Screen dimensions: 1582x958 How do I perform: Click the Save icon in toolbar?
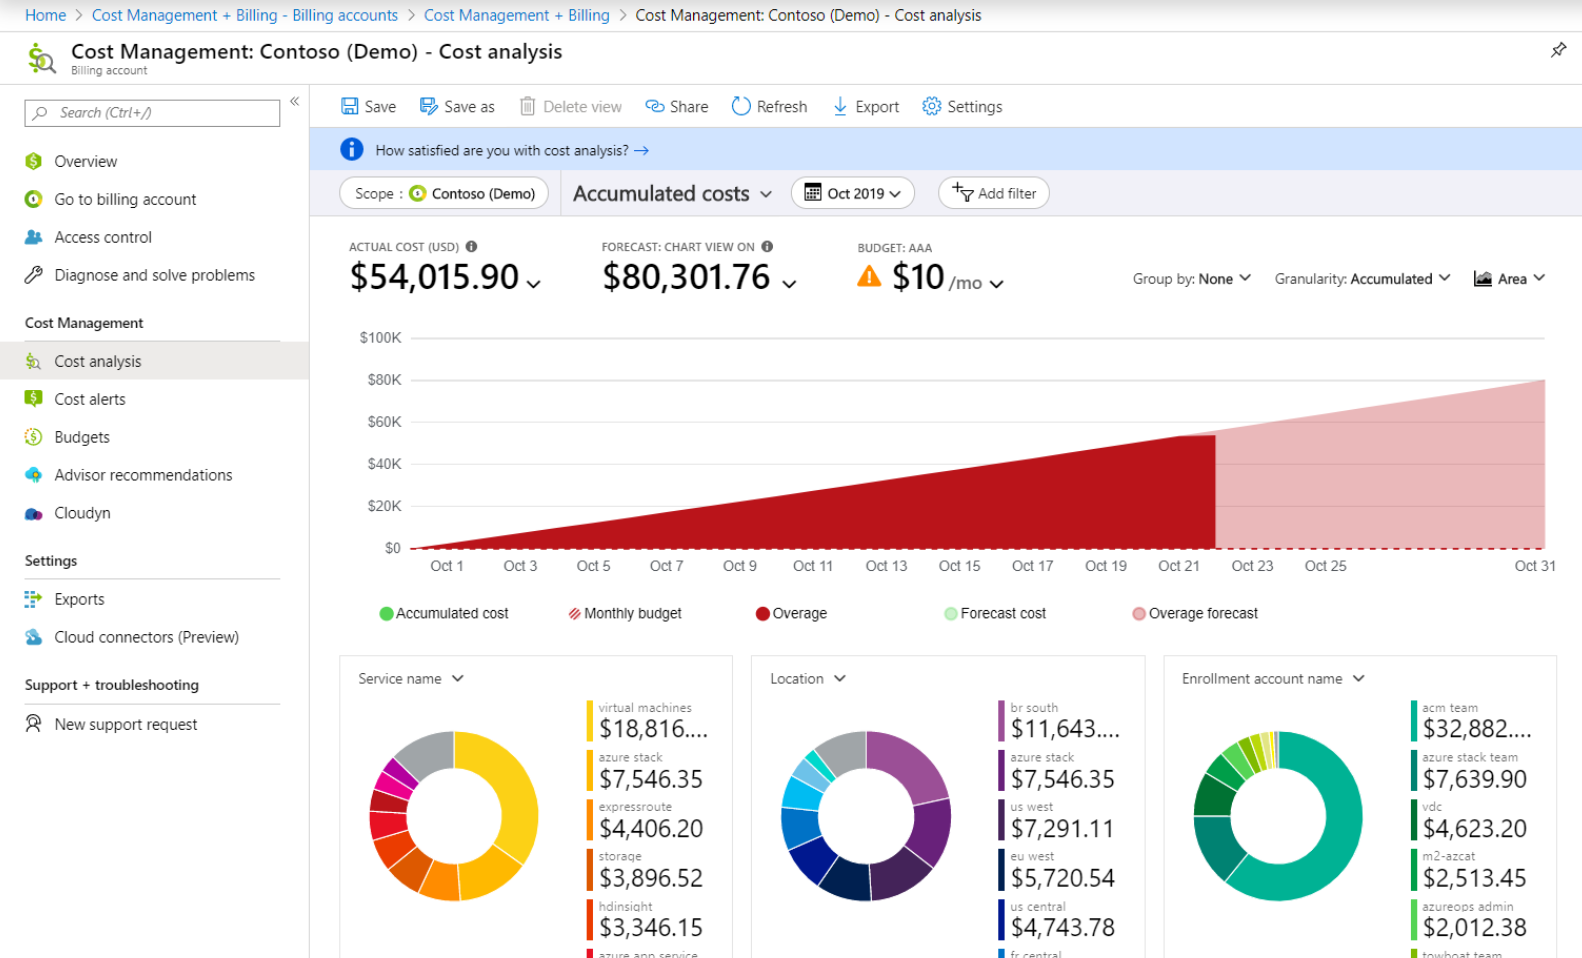(x=350, y=107)
